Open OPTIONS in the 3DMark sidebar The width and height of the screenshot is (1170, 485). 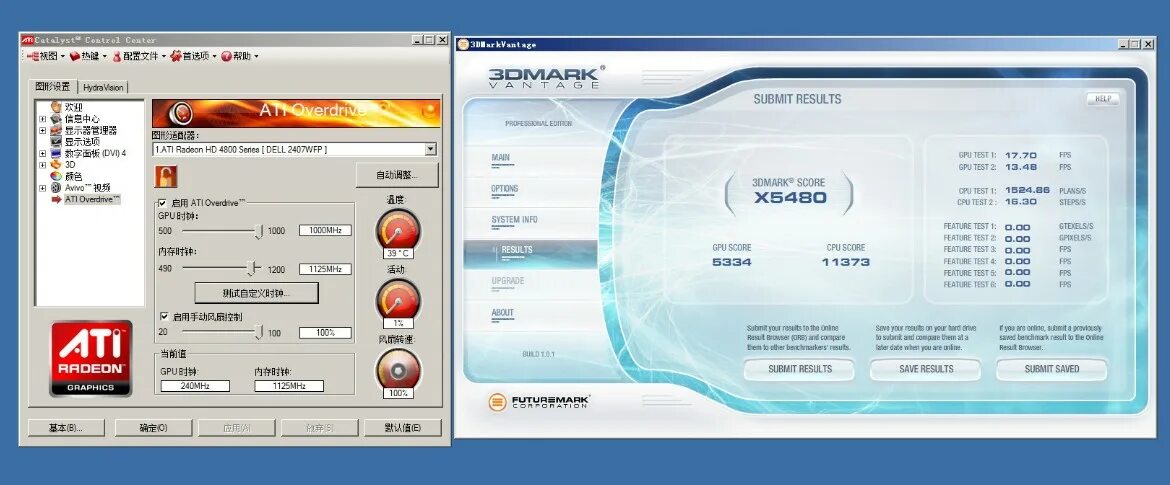[x=504, y=189]
